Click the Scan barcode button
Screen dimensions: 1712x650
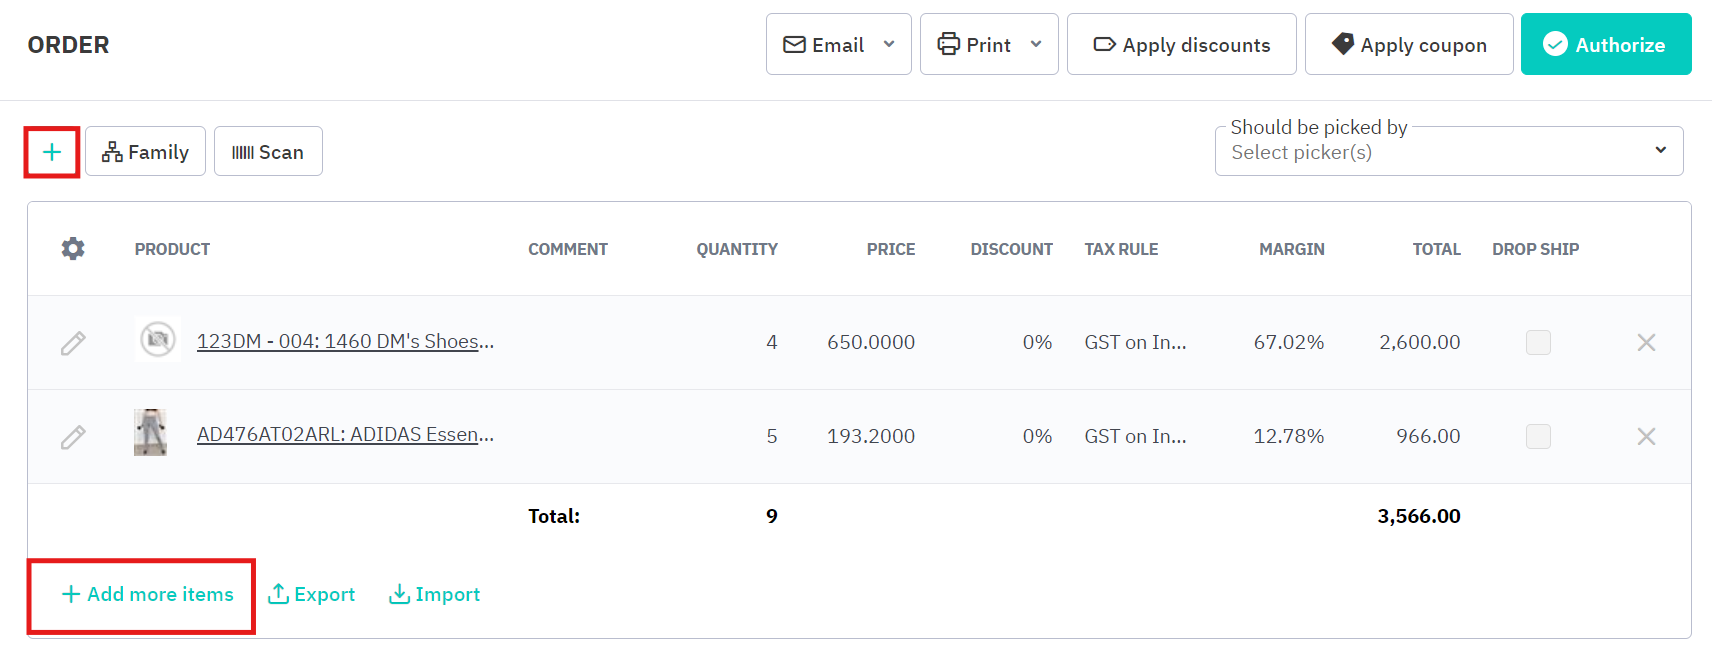(x=268, y=152)
